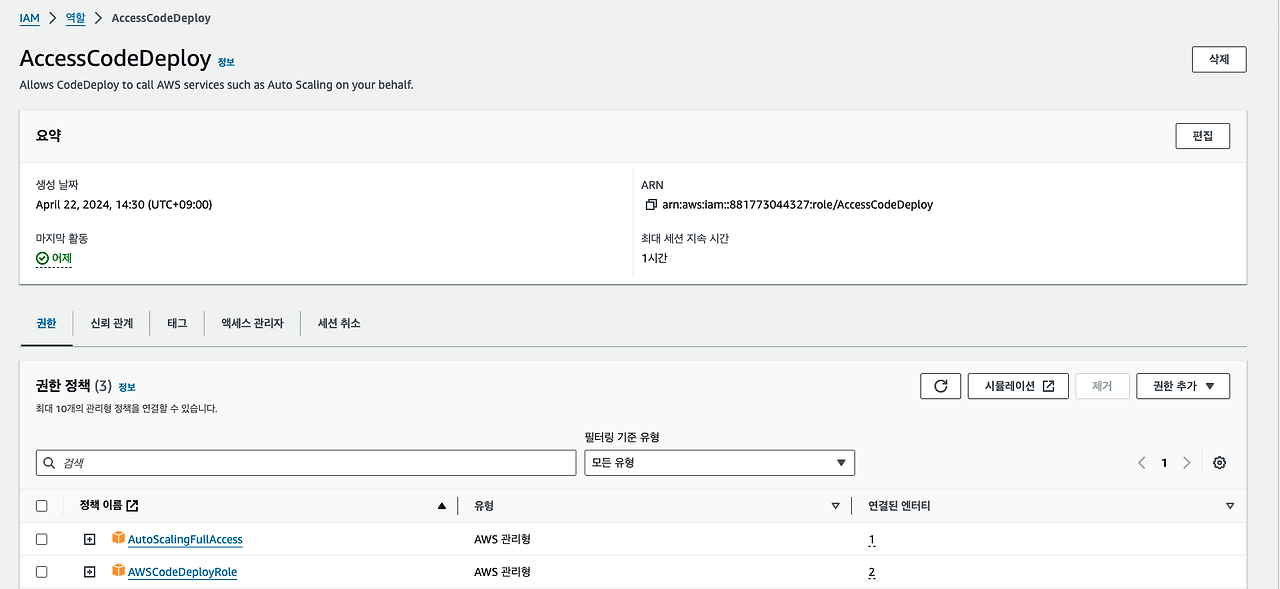The image size is (1280, 589).
Task: Click the 연결된 엔터티 column header
Action: [x=899, y=506]
